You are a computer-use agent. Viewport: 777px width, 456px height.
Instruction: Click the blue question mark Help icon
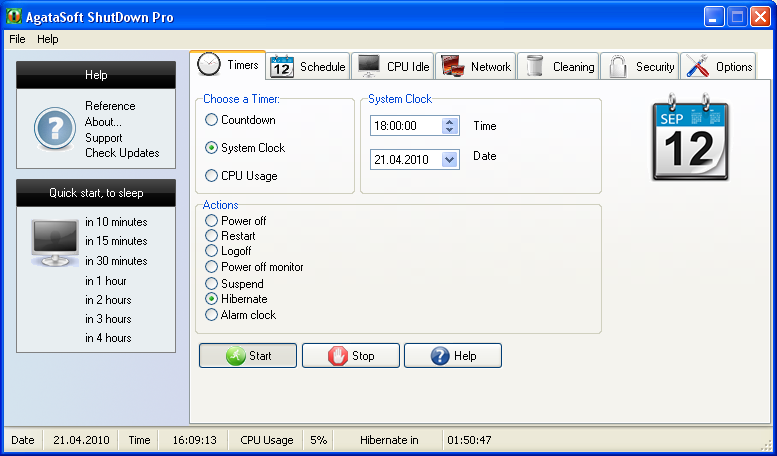click(x=54, y=129)
